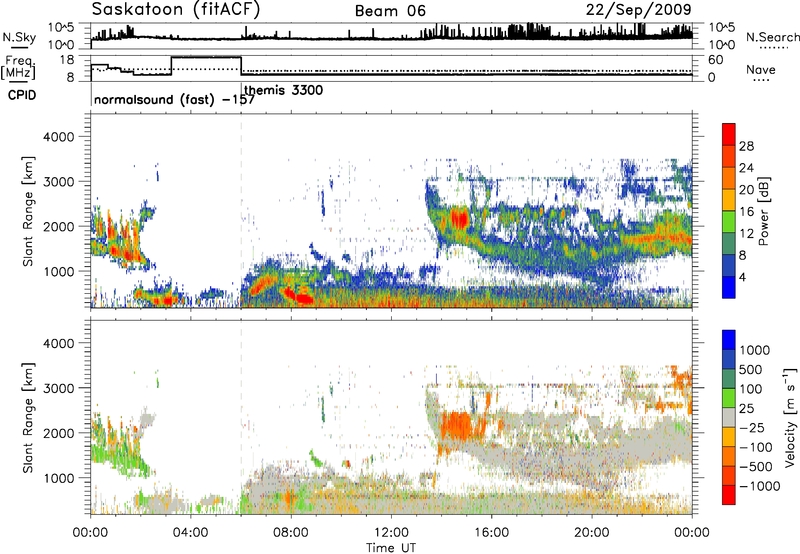Click the left '10^5' tick of N.Sky axis
This screenshot has width=800, height=554.
coord(62,27)
